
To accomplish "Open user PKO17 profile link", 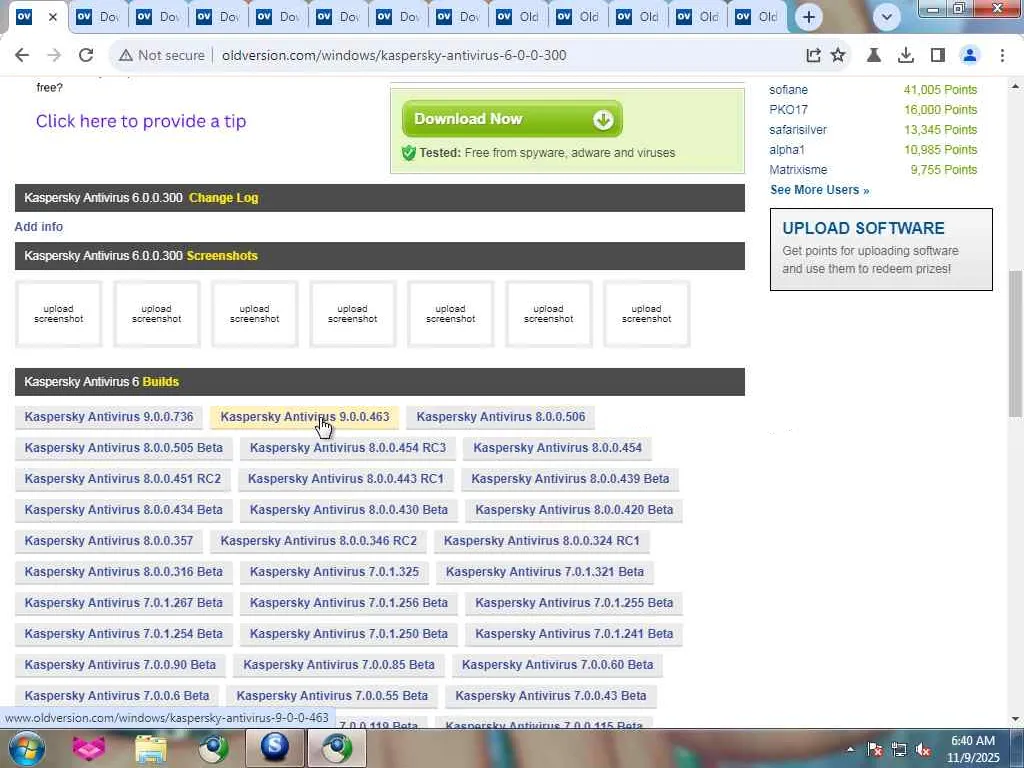I will coord(788,110).
